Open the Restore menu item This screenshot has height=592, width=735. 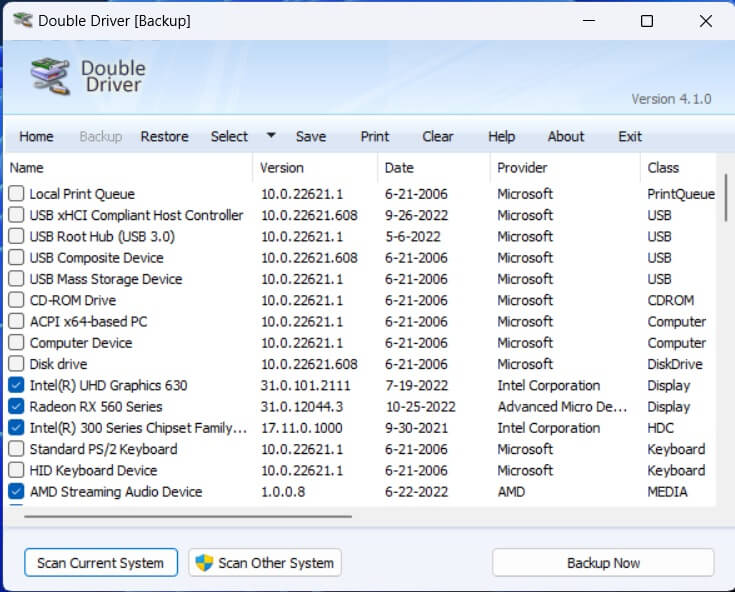(x=165, y=136)
